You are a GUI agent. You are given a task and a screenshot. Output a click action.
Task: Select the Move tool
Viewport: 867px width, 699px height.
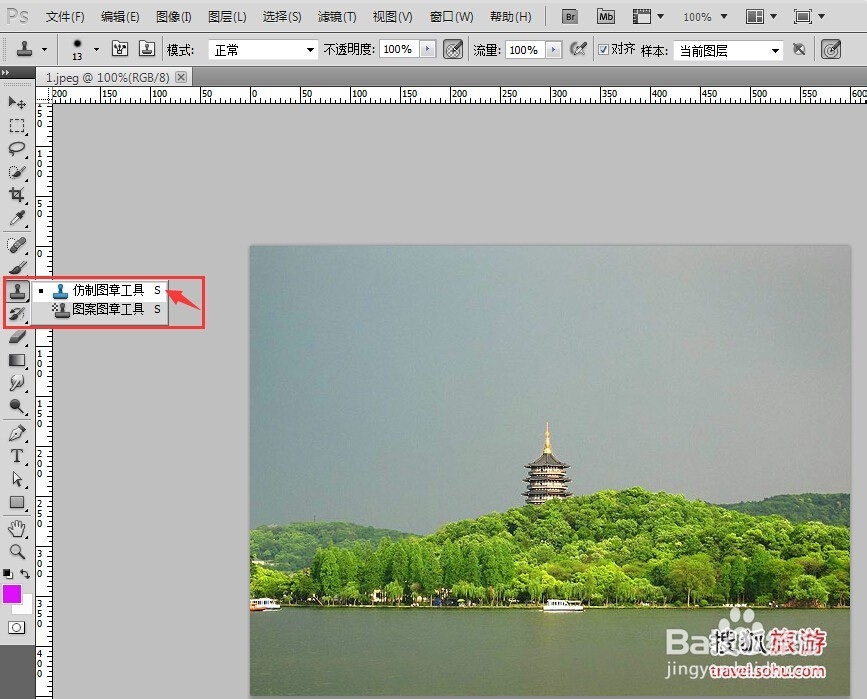(17, 102)
